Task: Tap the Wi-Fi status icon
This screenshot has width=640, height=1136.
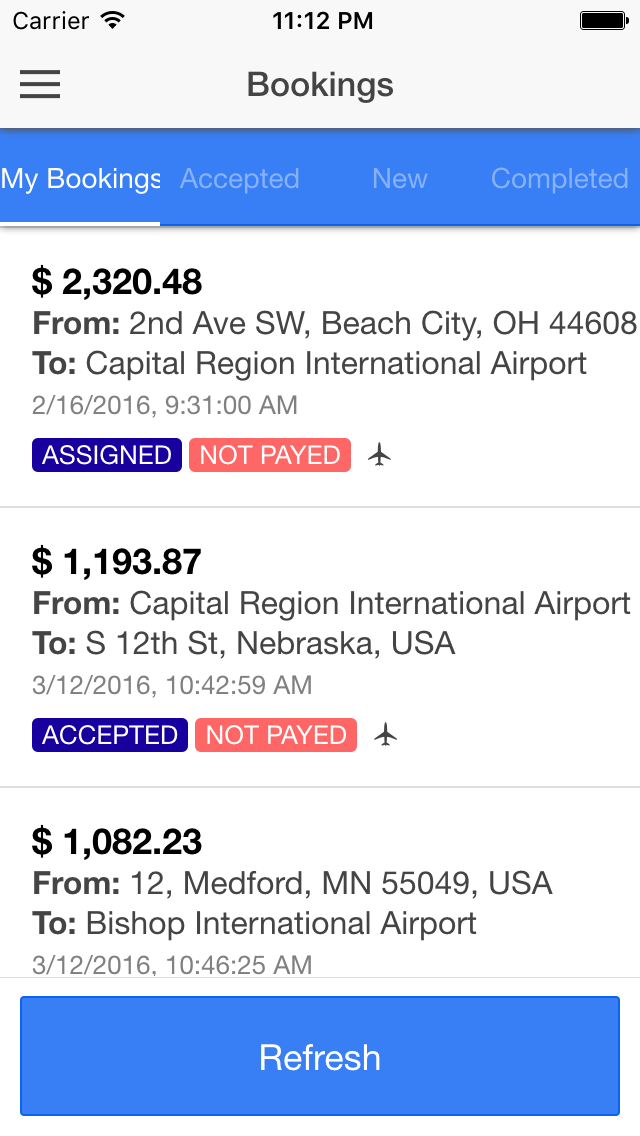Action: (x=113, y=20)
